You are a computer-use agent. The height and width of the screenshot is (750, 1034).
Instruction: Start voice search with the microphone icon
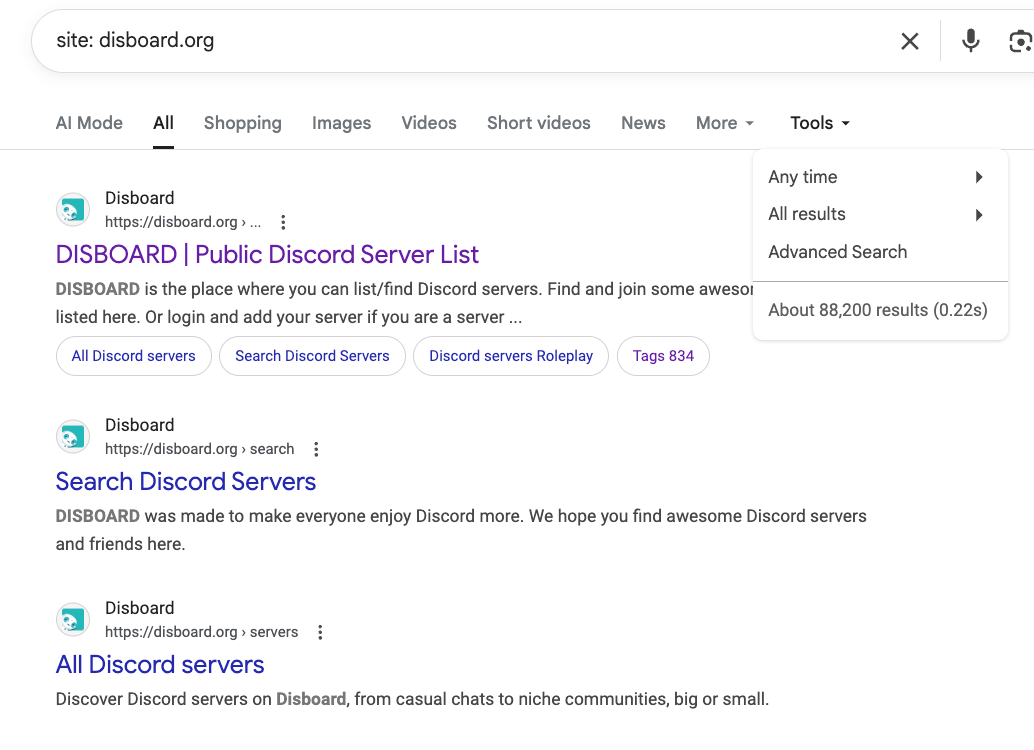pos(970,41)
